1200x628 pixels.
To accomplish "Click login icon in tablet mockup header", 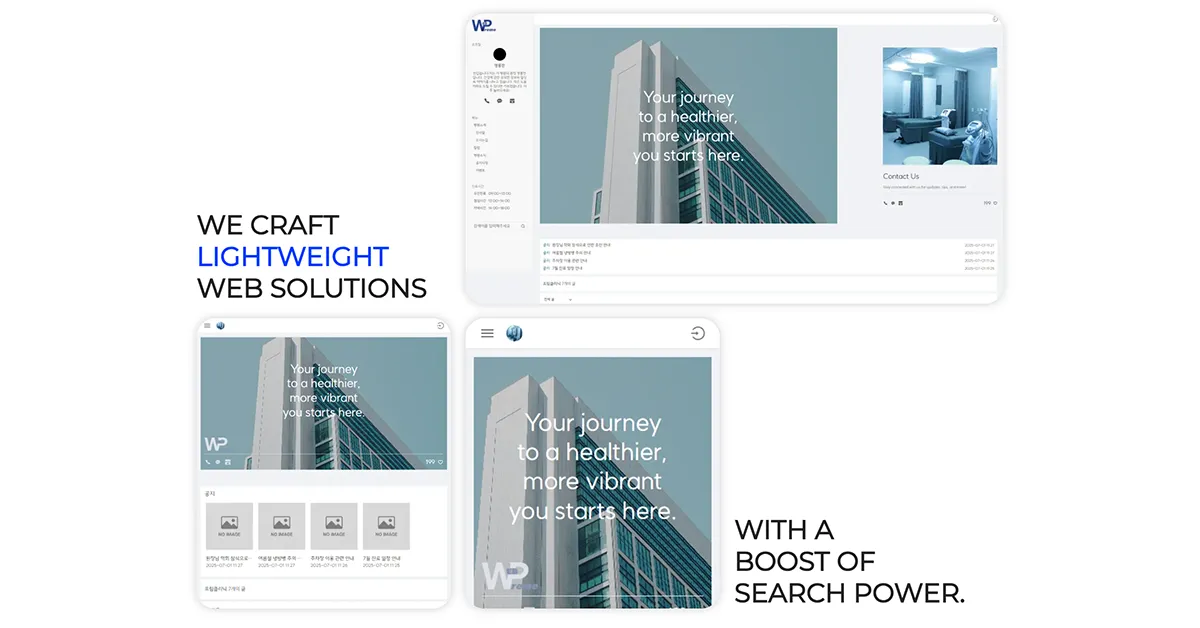I will (441, 325).
